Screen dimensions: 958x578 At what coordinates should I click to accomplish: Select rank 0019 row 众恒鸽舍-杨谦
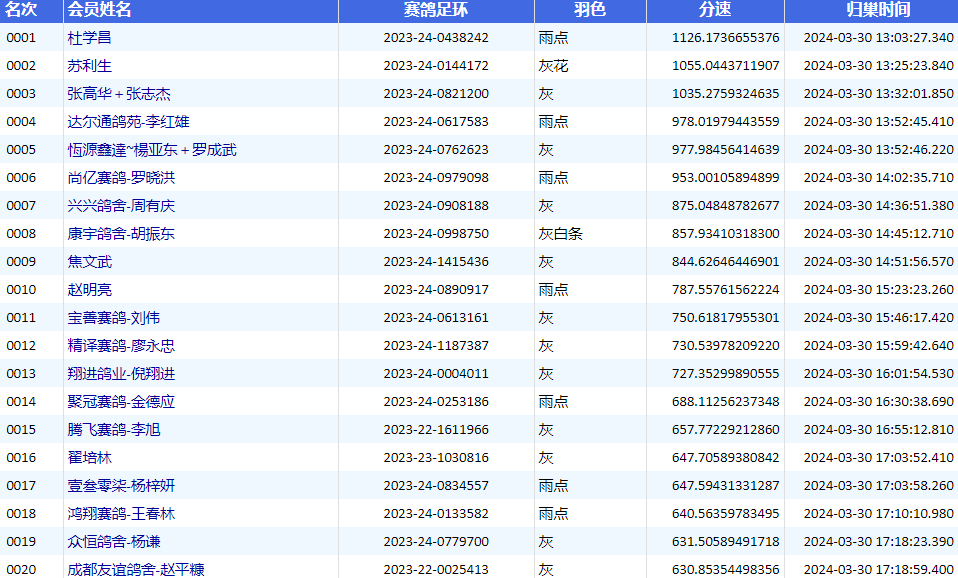click(x=113, y=542)
